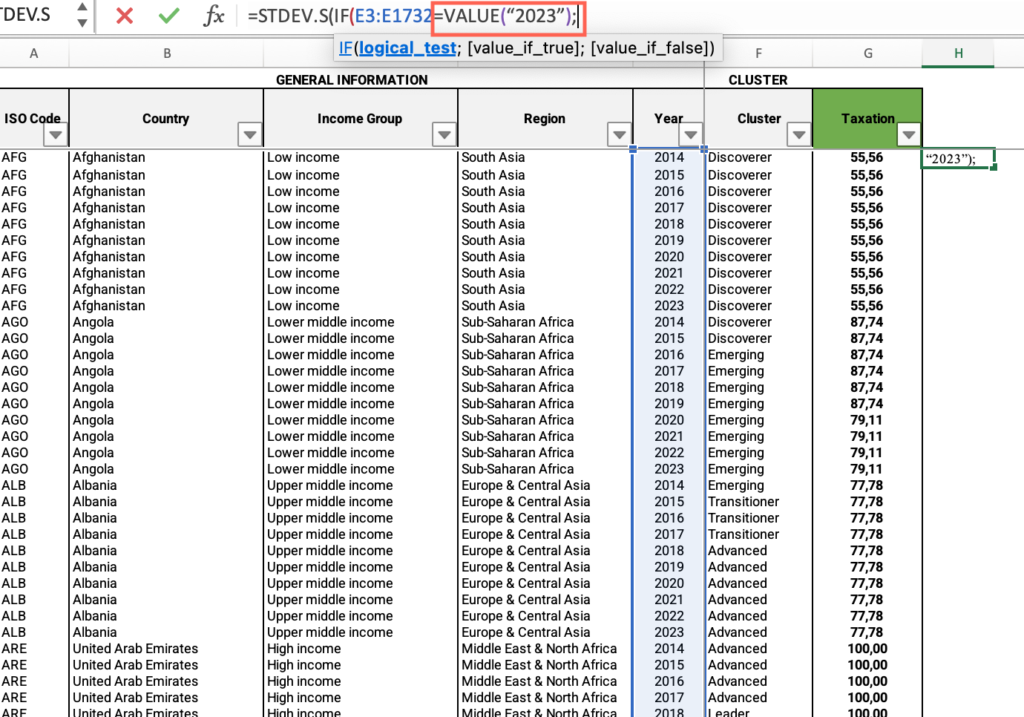Confirm the formula with green checkmark
This screenshot has width=1024, height=717.
169,15
